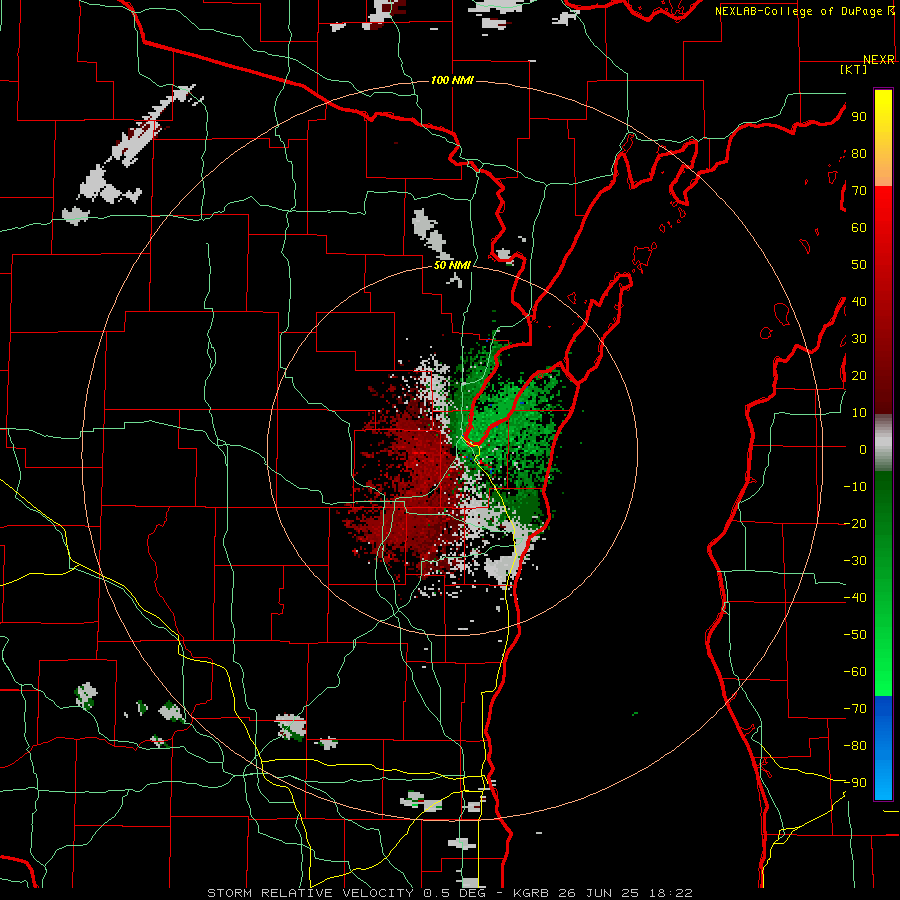The width and height of the screenshot is (900, 900).
Task: Click the "18:22" time in the caption
Action: 670,893
